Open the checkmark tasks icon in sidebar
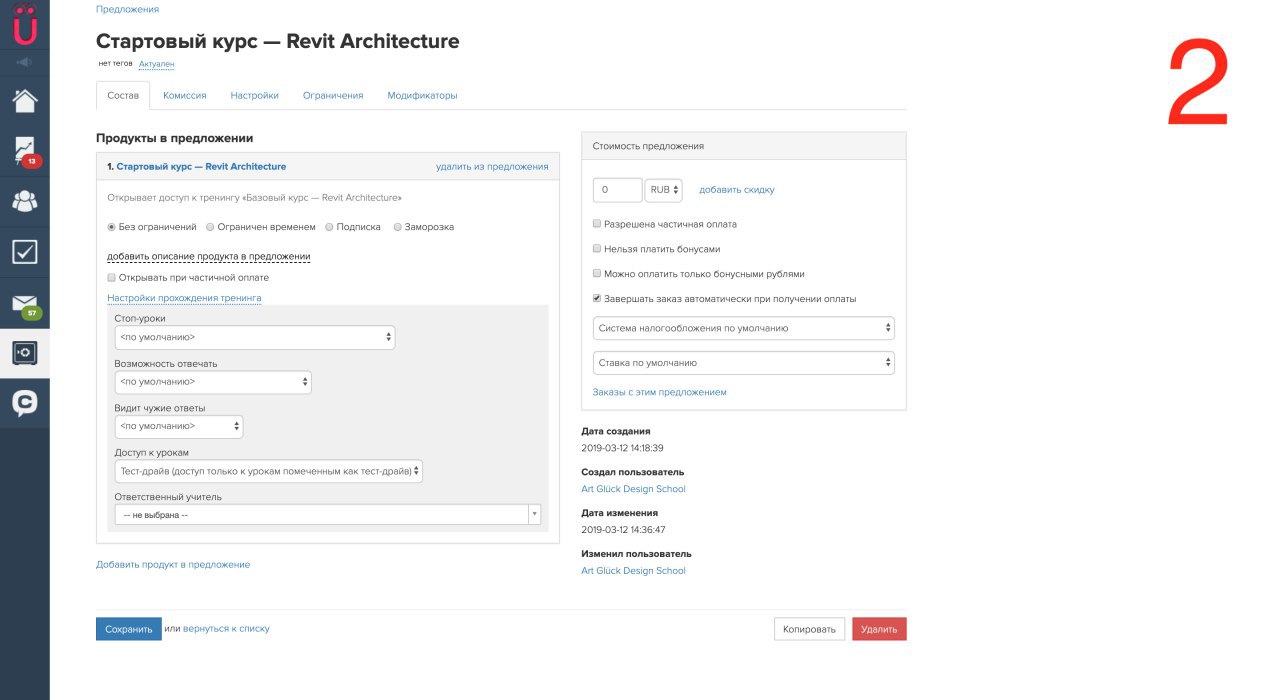Image resolution: width=1280 pixels, height=700 pixels. click(25, 251)
